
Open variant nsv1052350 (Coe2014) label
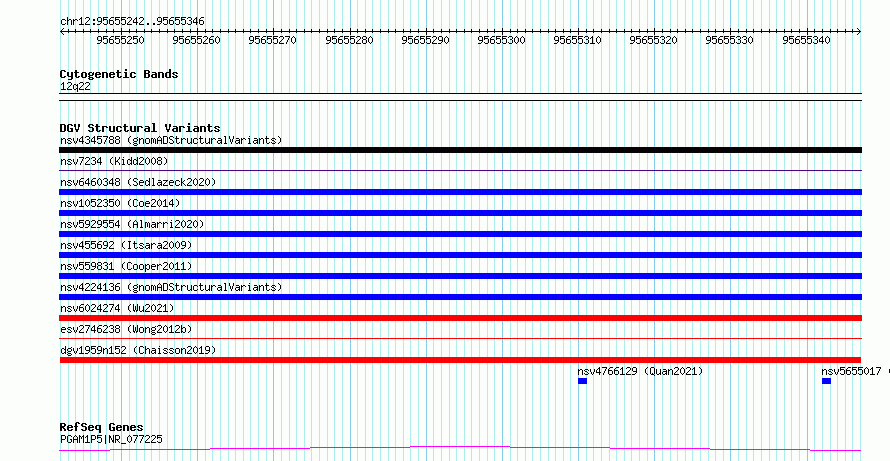click(x=120, y=203)
